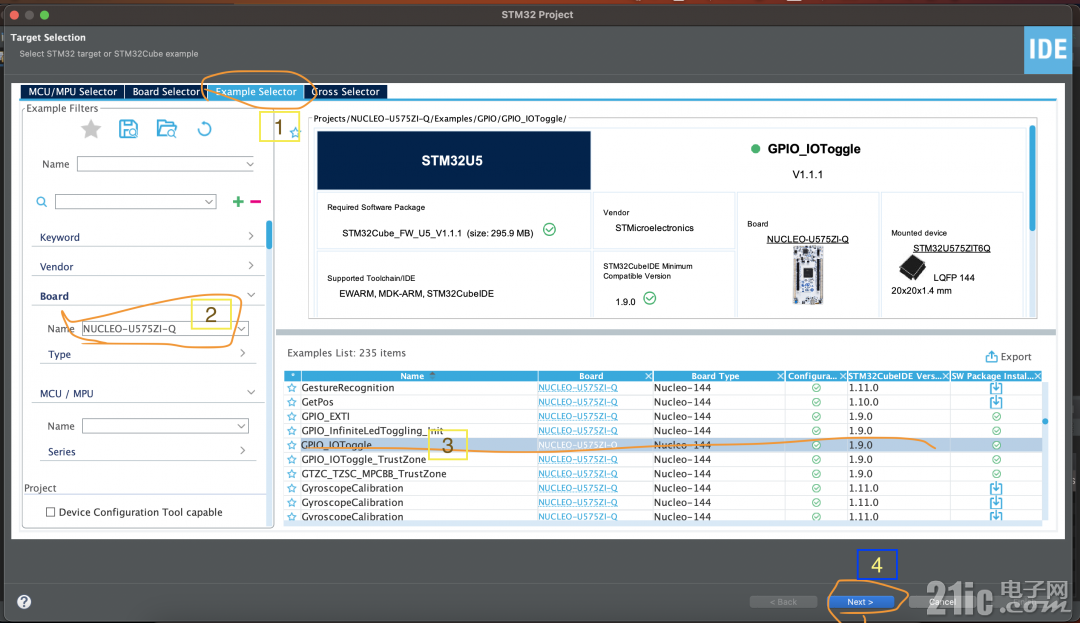Switch to the Board Selector tab

[165, 92]
